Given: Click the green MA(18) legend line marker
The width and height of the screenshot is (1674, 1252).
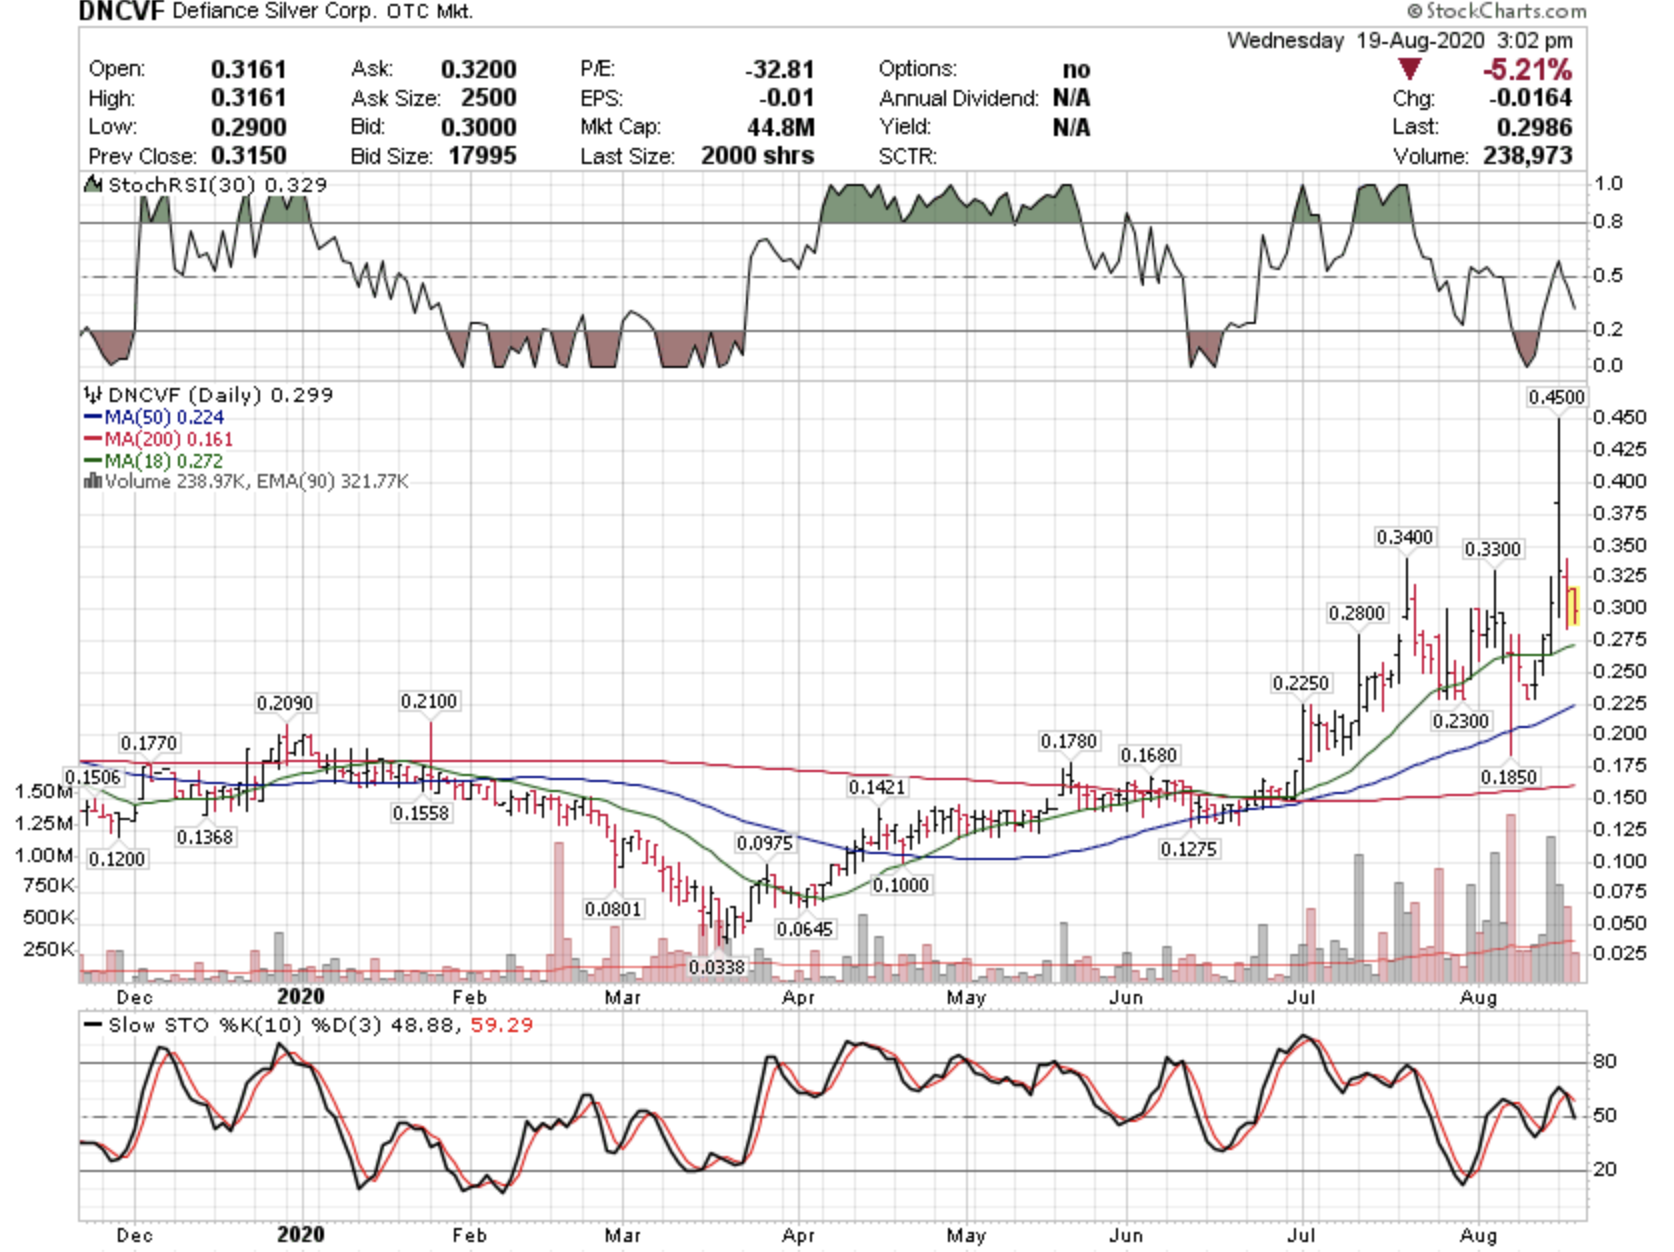Looking at the screenshot, I should [93, 461].
